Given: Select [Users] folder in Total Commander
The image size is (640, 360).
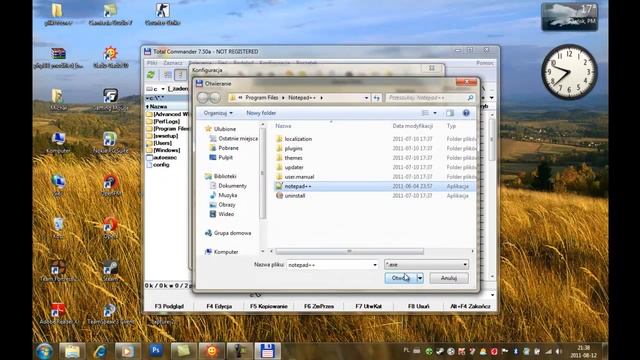Looking at the screenshot, I should coord(162,143).
